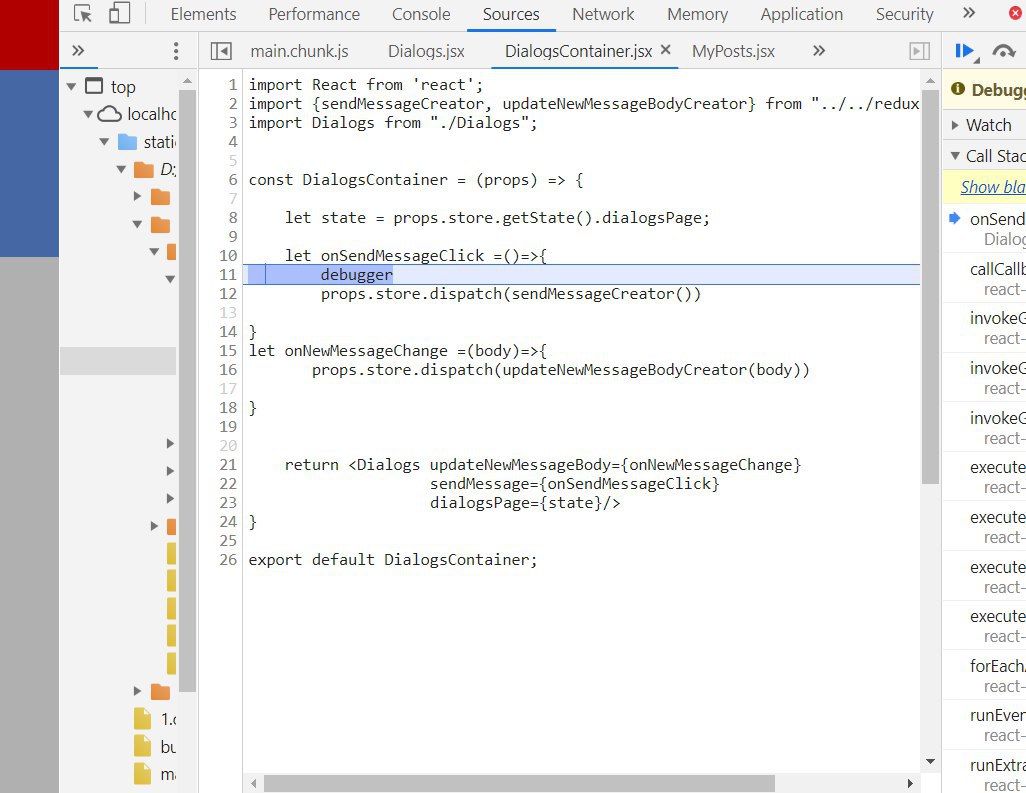Show more open editor tabs chevron

click(x=818, y=51)
